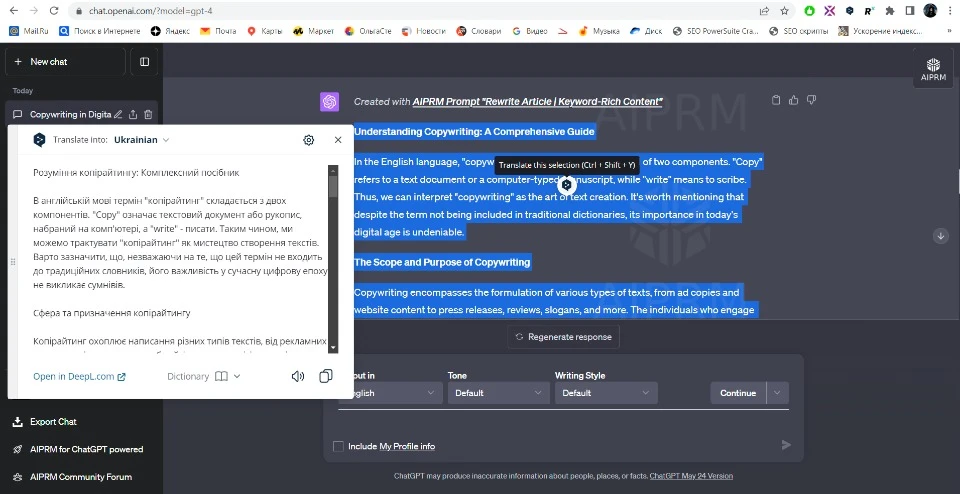Click the thumbs up on response

[794, 100]
